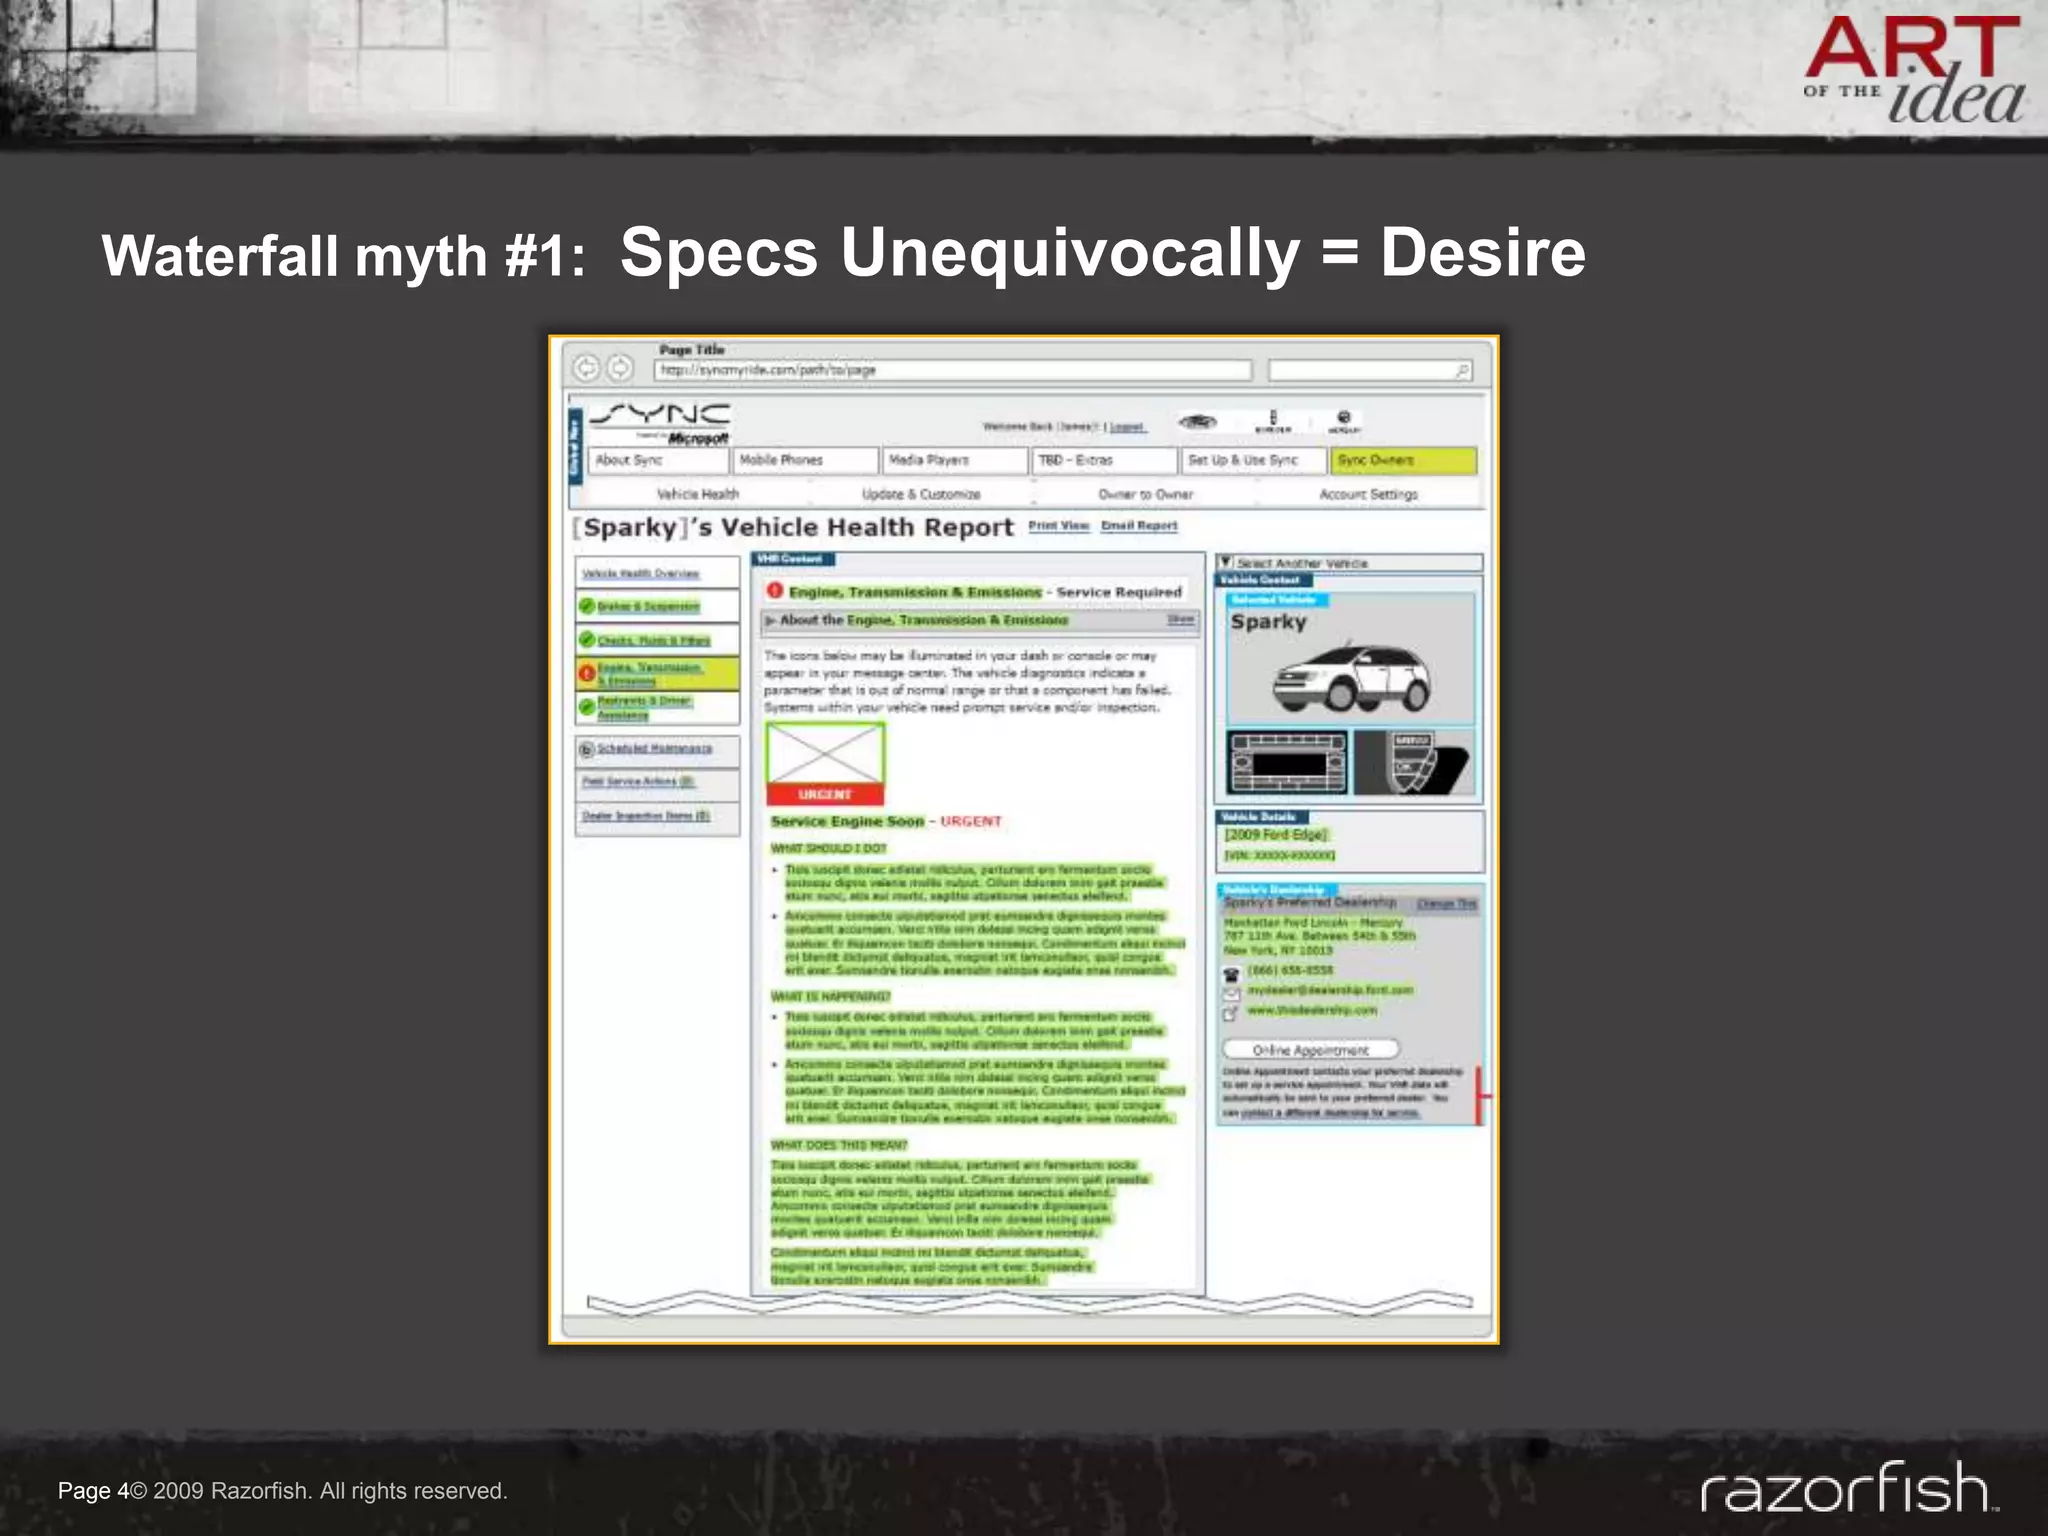Click the Online Appointment button
The width and height of the screenshot is (2048, 1536).
pos(1310,1049)
